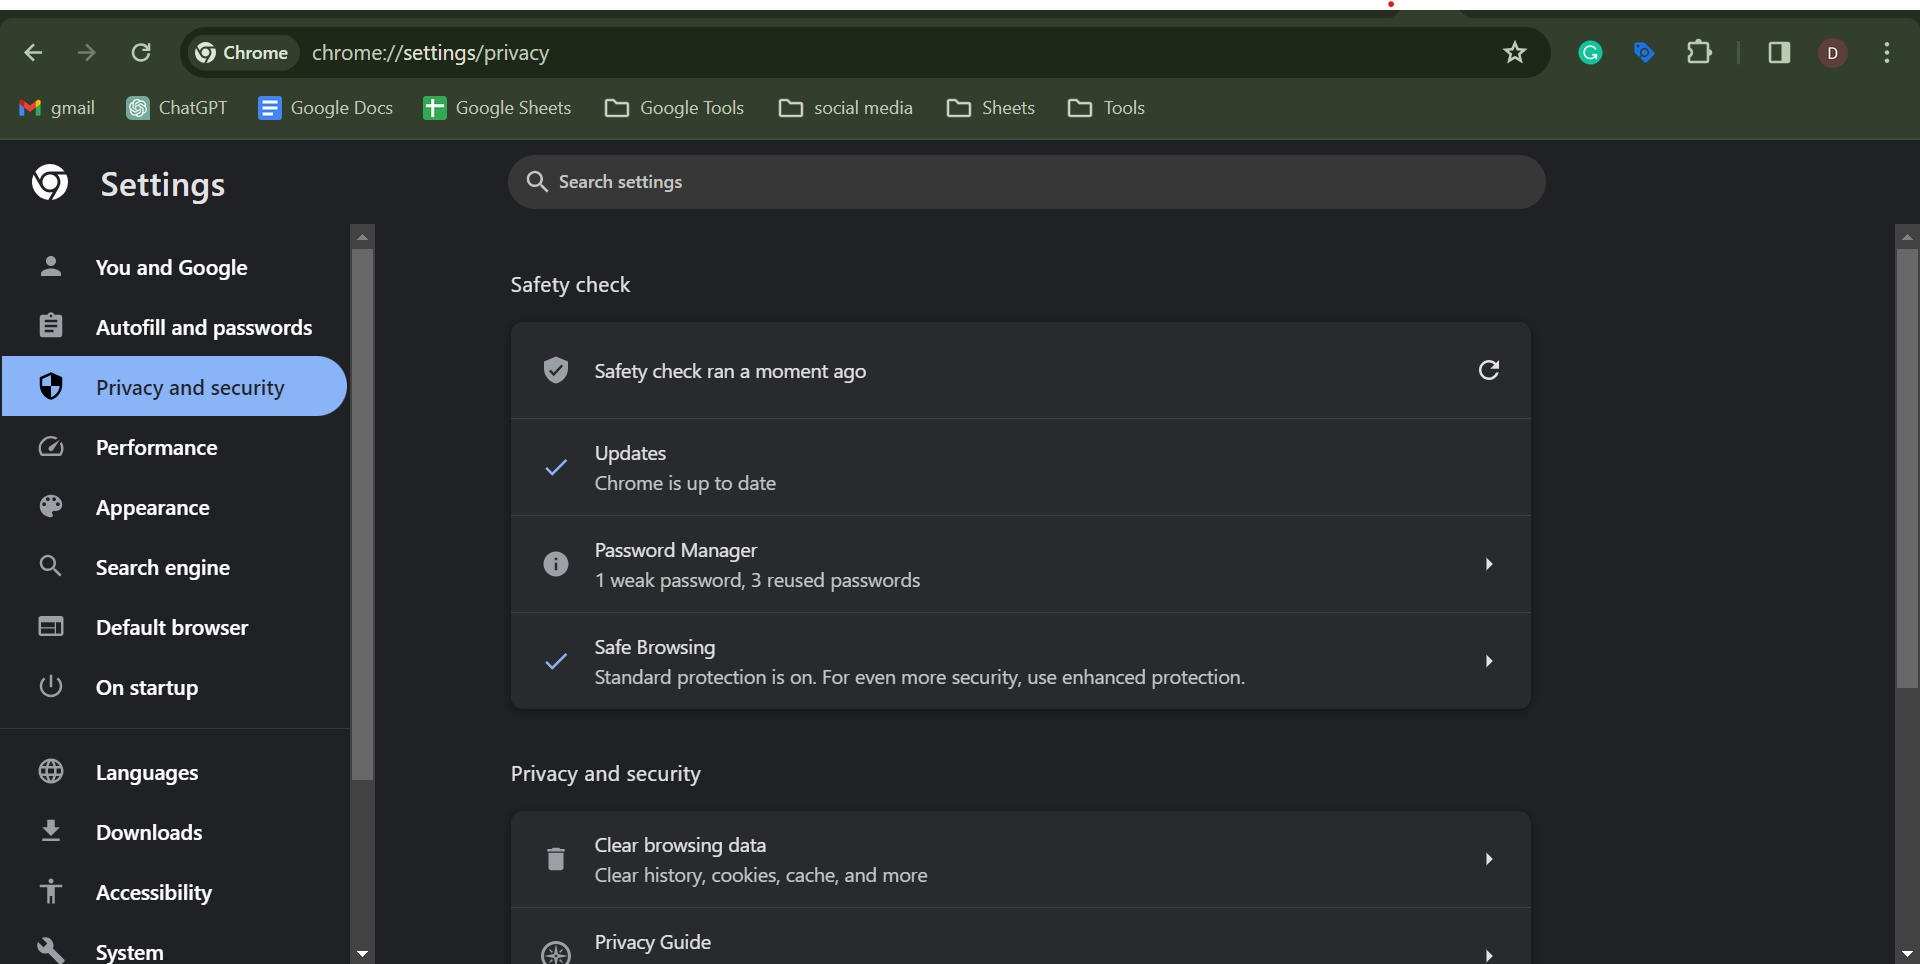Expand the Clear browsing data row arrow

pos(1489,859)
